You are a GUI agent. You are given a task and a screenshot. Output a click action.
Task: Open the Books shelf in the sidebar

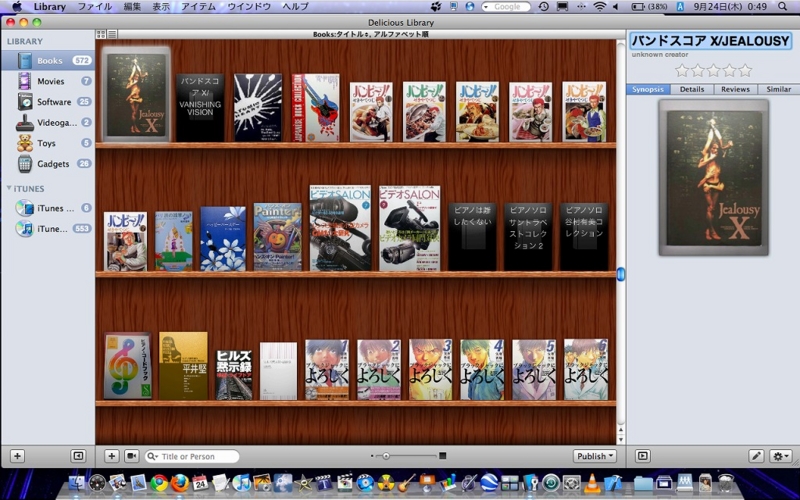click(47, 60)
